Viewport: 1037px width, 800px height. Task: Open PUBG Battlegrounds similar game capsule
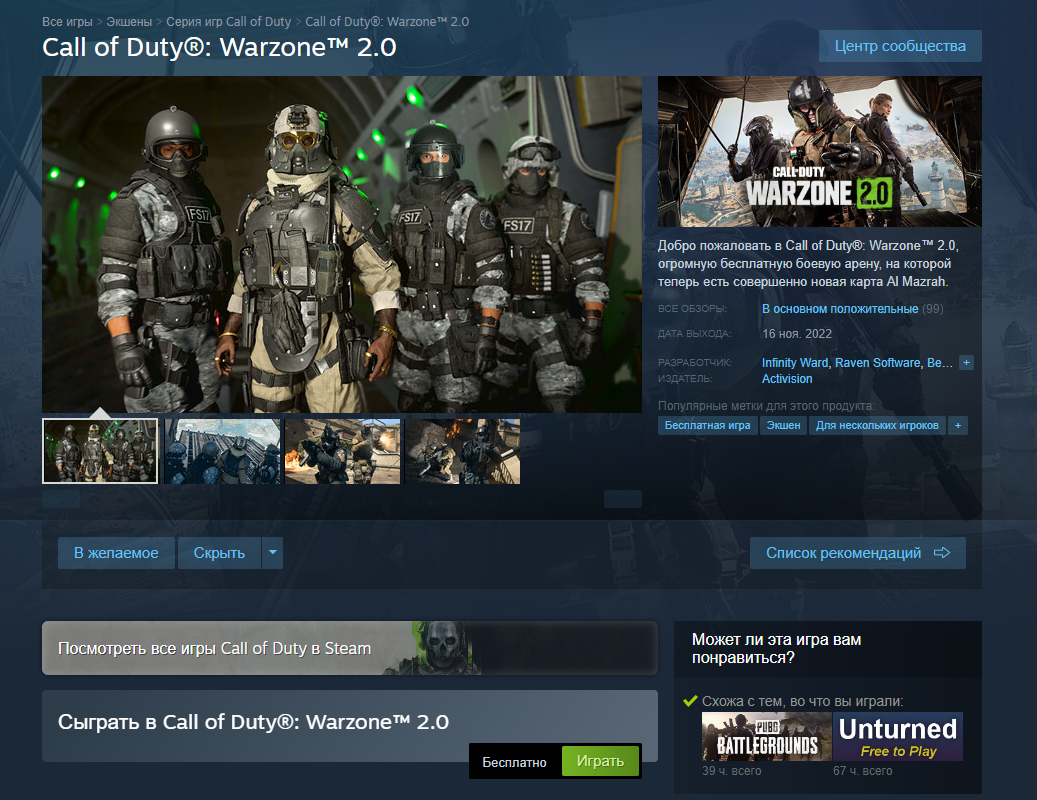[766, 736]
